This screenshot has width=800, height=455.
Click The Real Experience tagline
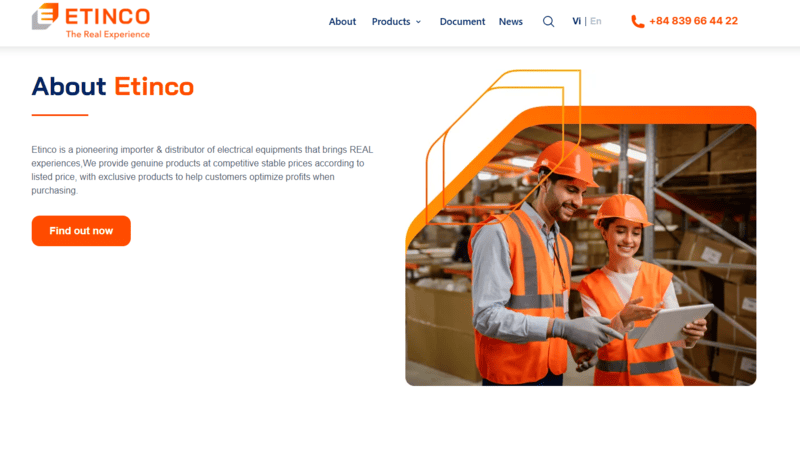(108, 34)
